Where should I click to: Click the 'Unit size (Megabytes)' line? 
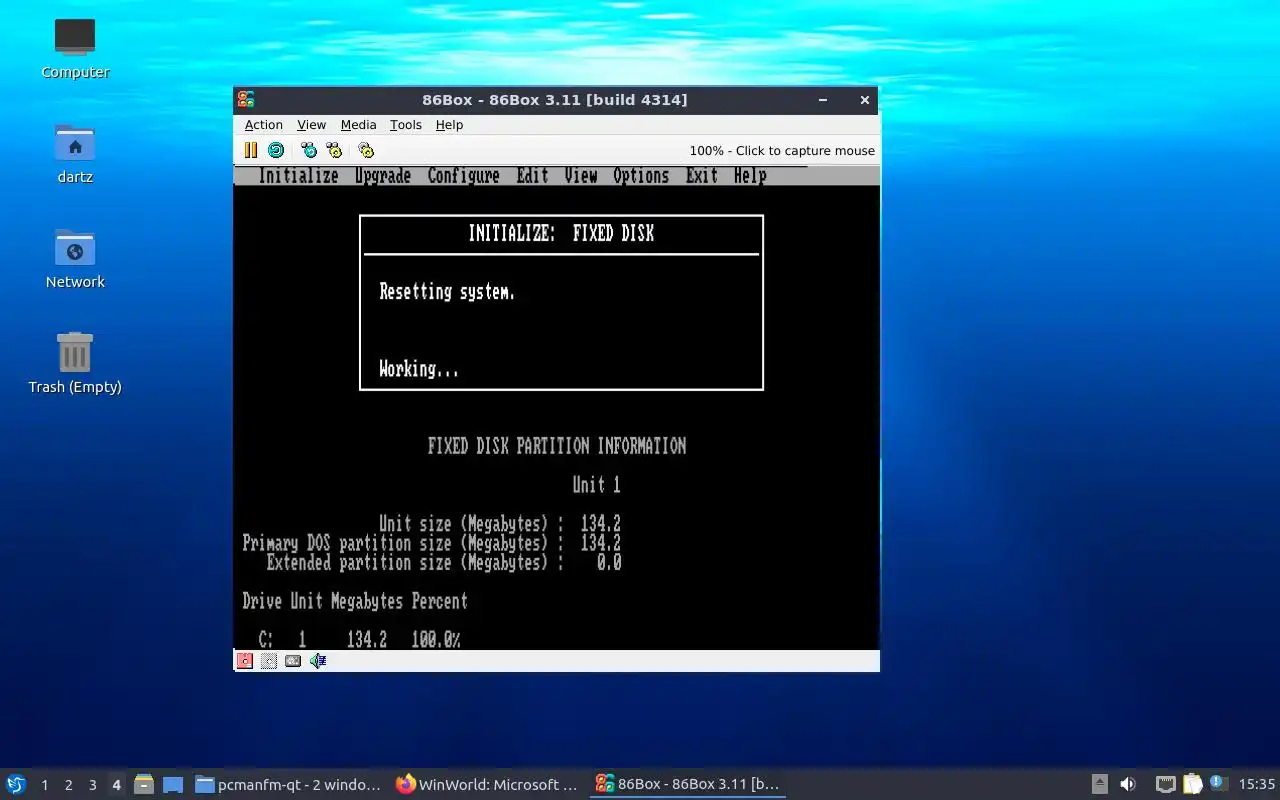[500, 524]
